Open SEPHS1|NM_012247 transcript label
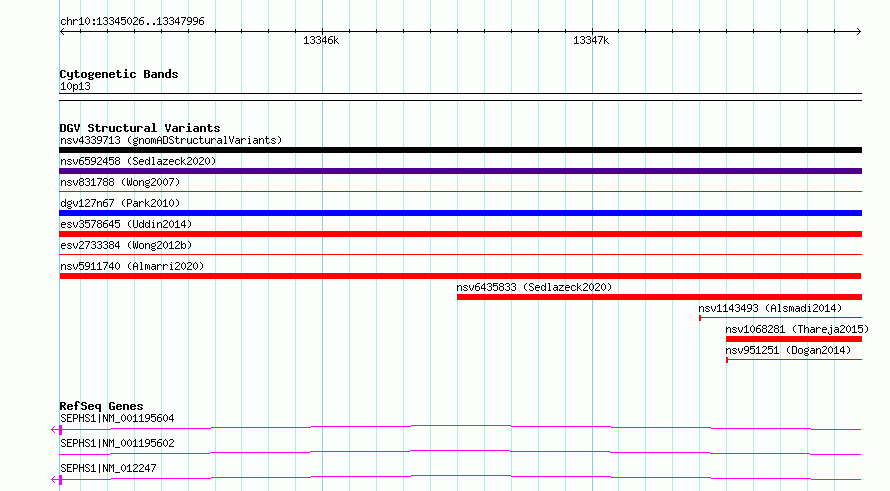This screenshot has height=491, width=890. point(108,468)
